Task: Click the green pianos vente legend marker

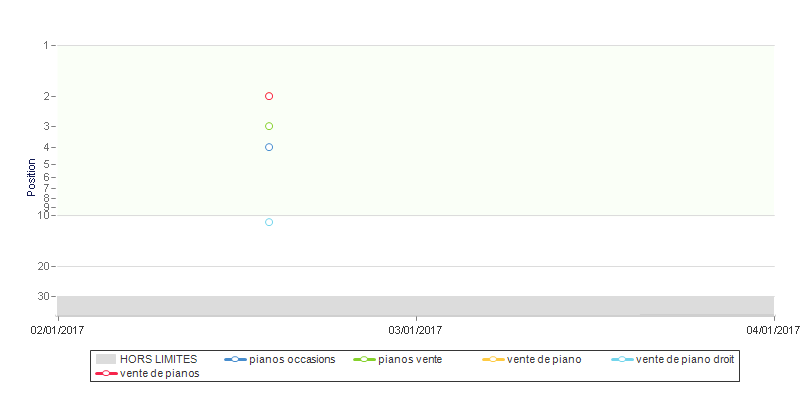Action: coord(364,360)
